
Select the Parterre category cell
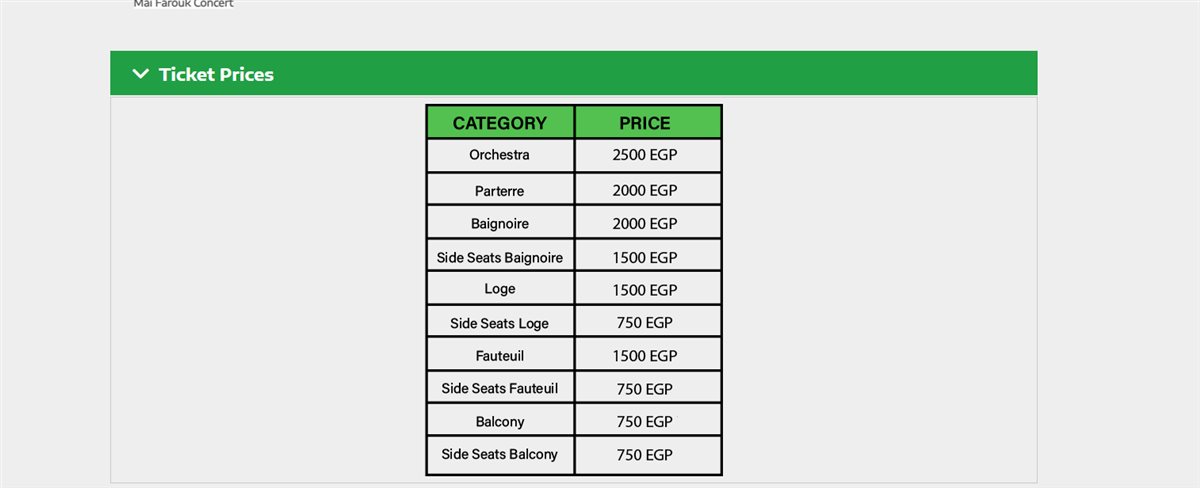[500, 190]
